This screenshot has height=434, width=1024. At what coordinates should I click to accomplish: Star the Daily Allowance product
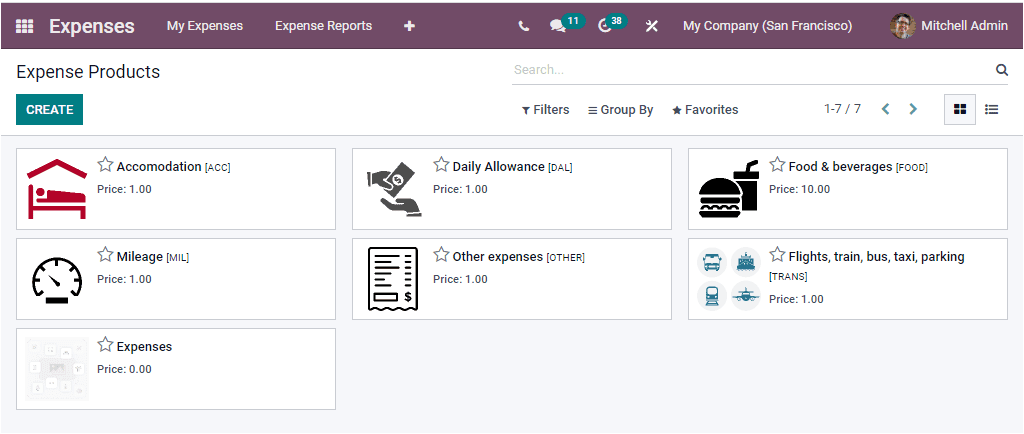pyautogui.click(x=441, y=165)
